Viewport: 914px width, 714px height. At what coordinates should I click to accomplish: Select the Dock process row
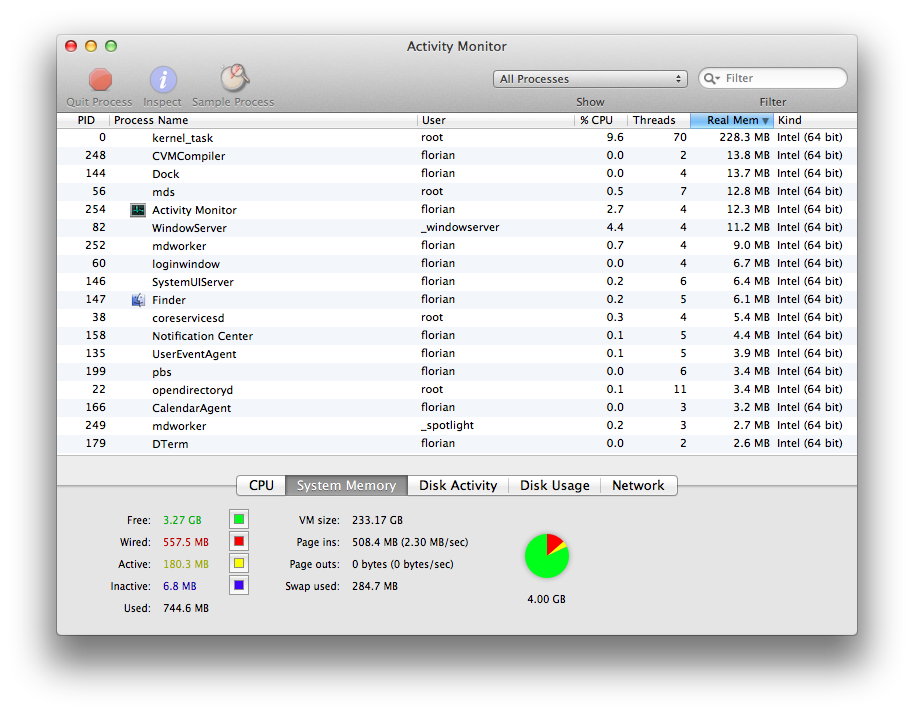coord(457,174)
